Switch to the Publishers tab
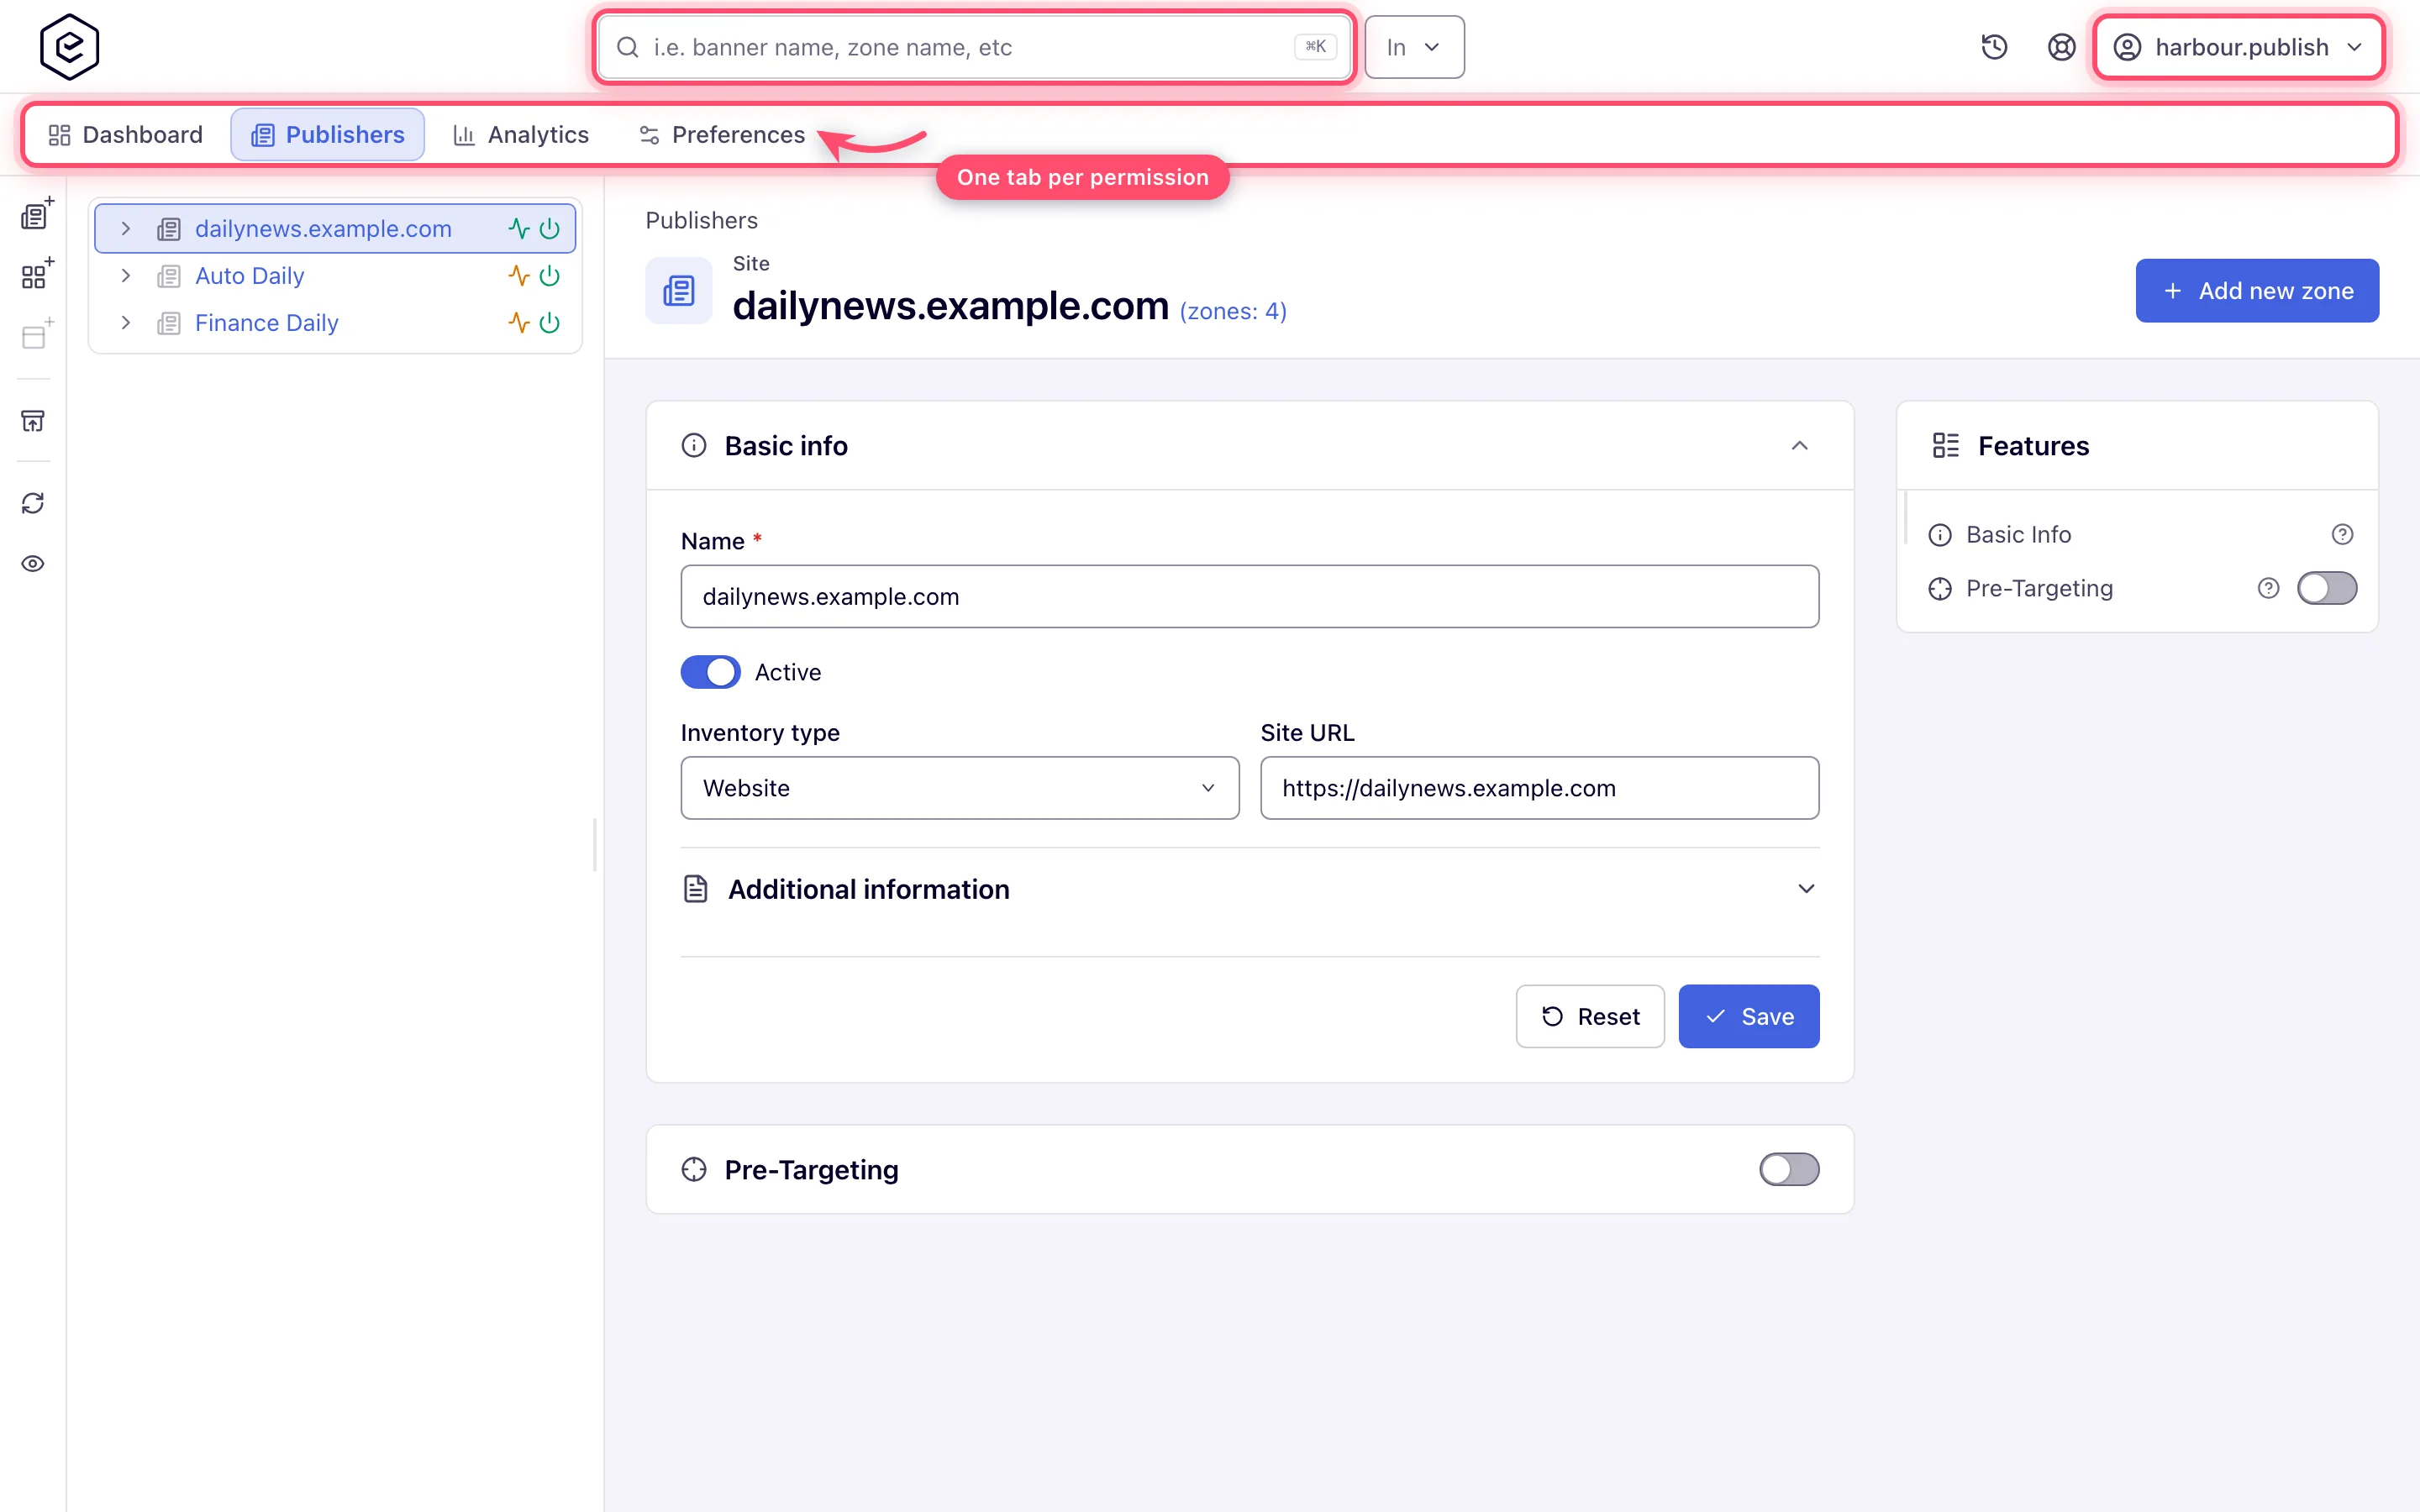This screenshot has height=1512, width=2420. click(x=328, y=135)
